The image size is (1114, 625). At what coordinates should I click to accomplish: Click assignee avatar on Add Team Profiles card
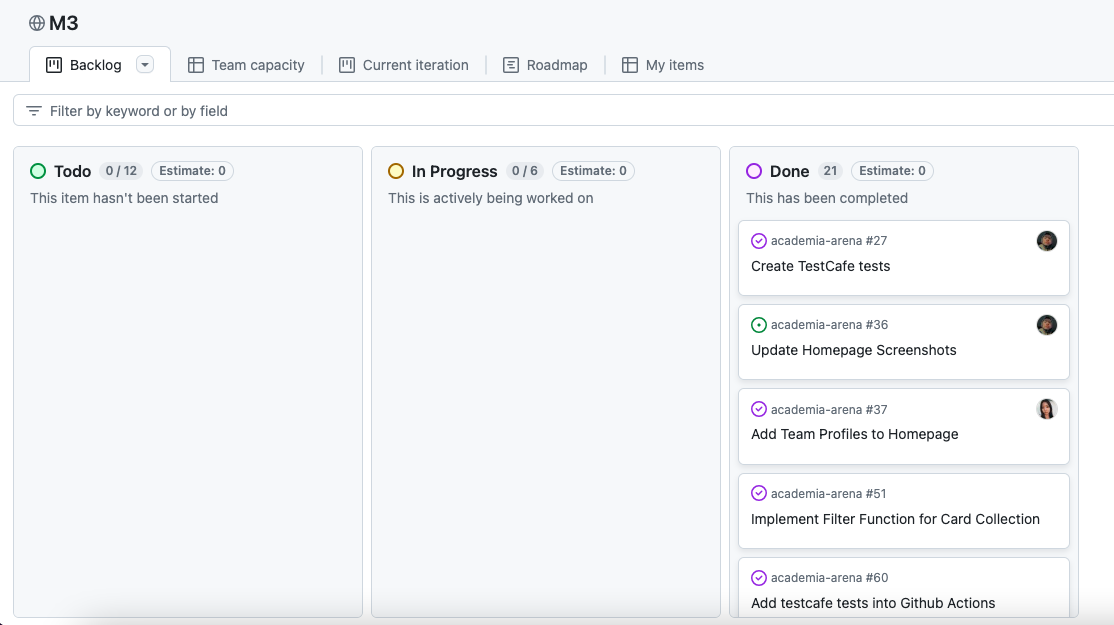[x=1046, y=409]
